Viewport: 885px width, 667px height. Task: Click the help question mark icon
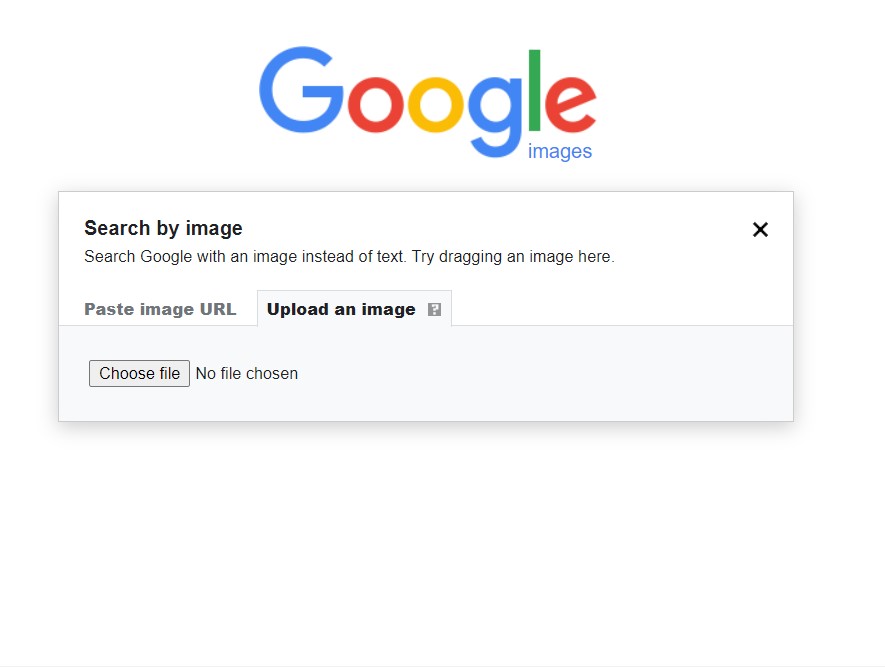point(434,310)
